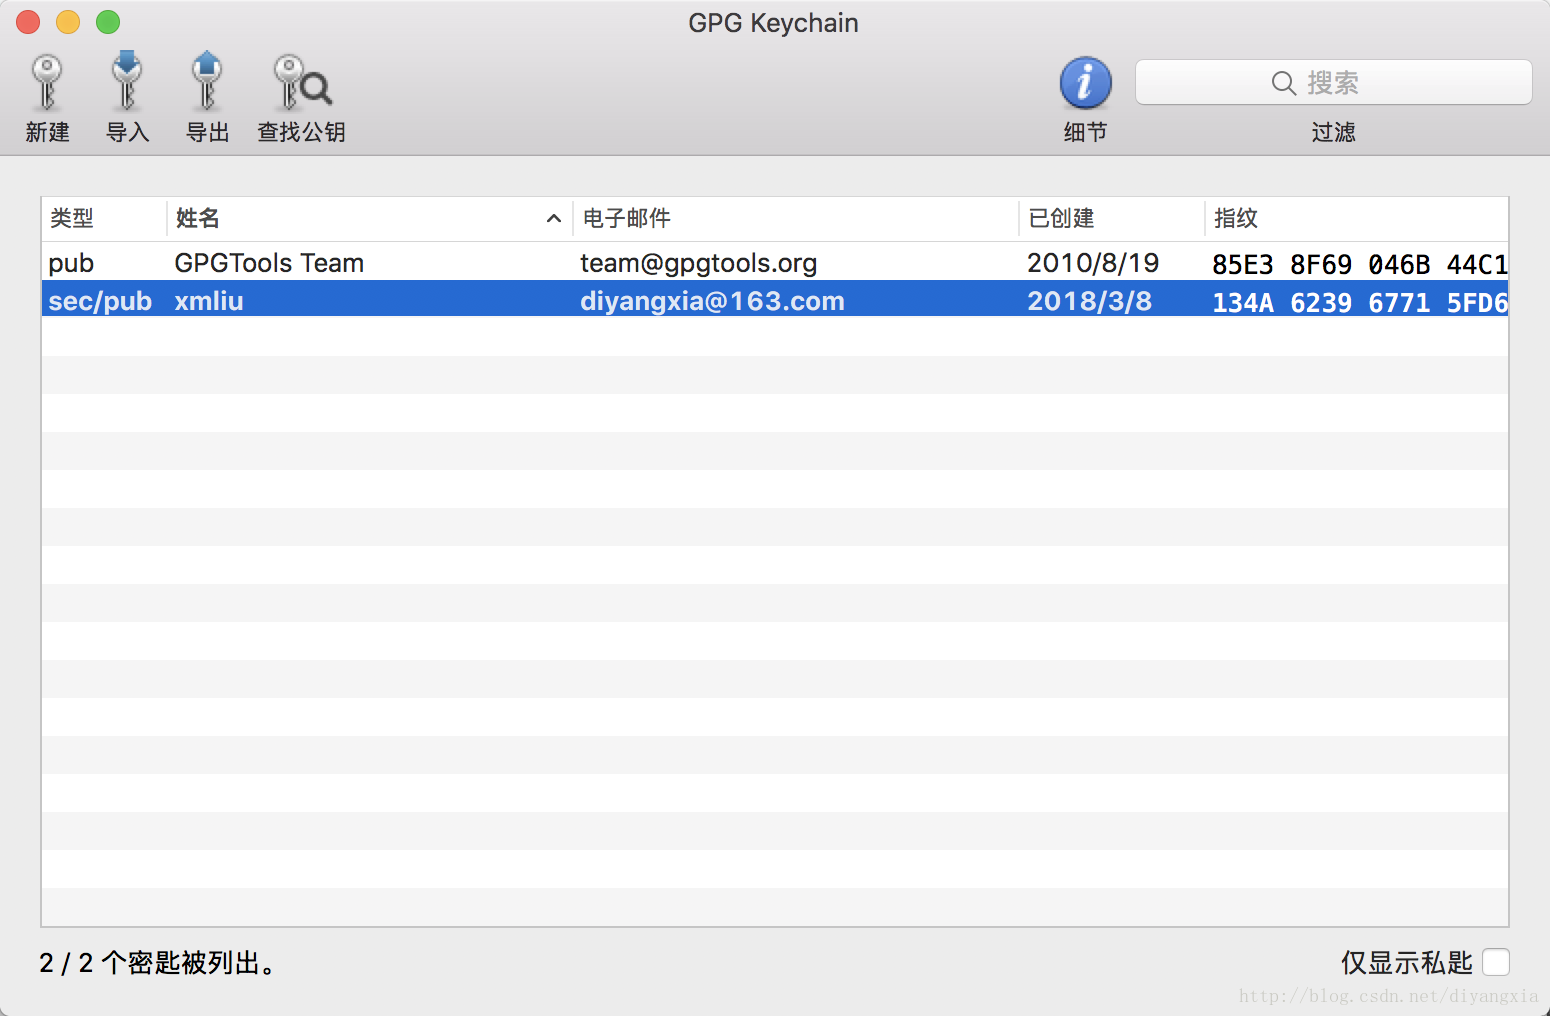Click the Import key (导入) icon

point(127,84)
